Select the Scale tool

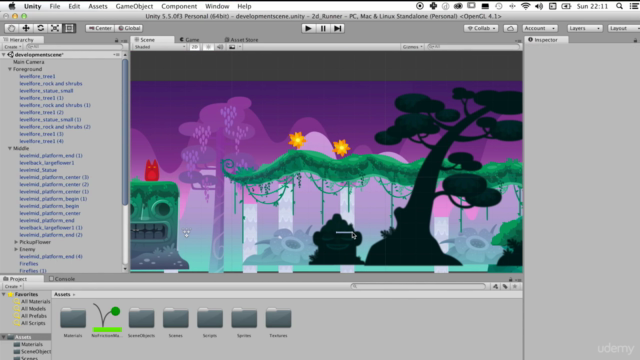point(55,28)
